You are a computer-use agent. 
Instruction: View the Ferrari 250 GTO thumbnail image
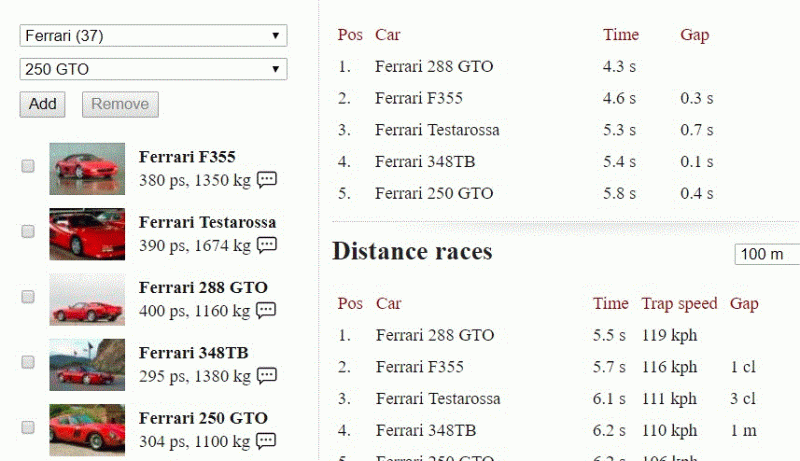coord(87,430)
